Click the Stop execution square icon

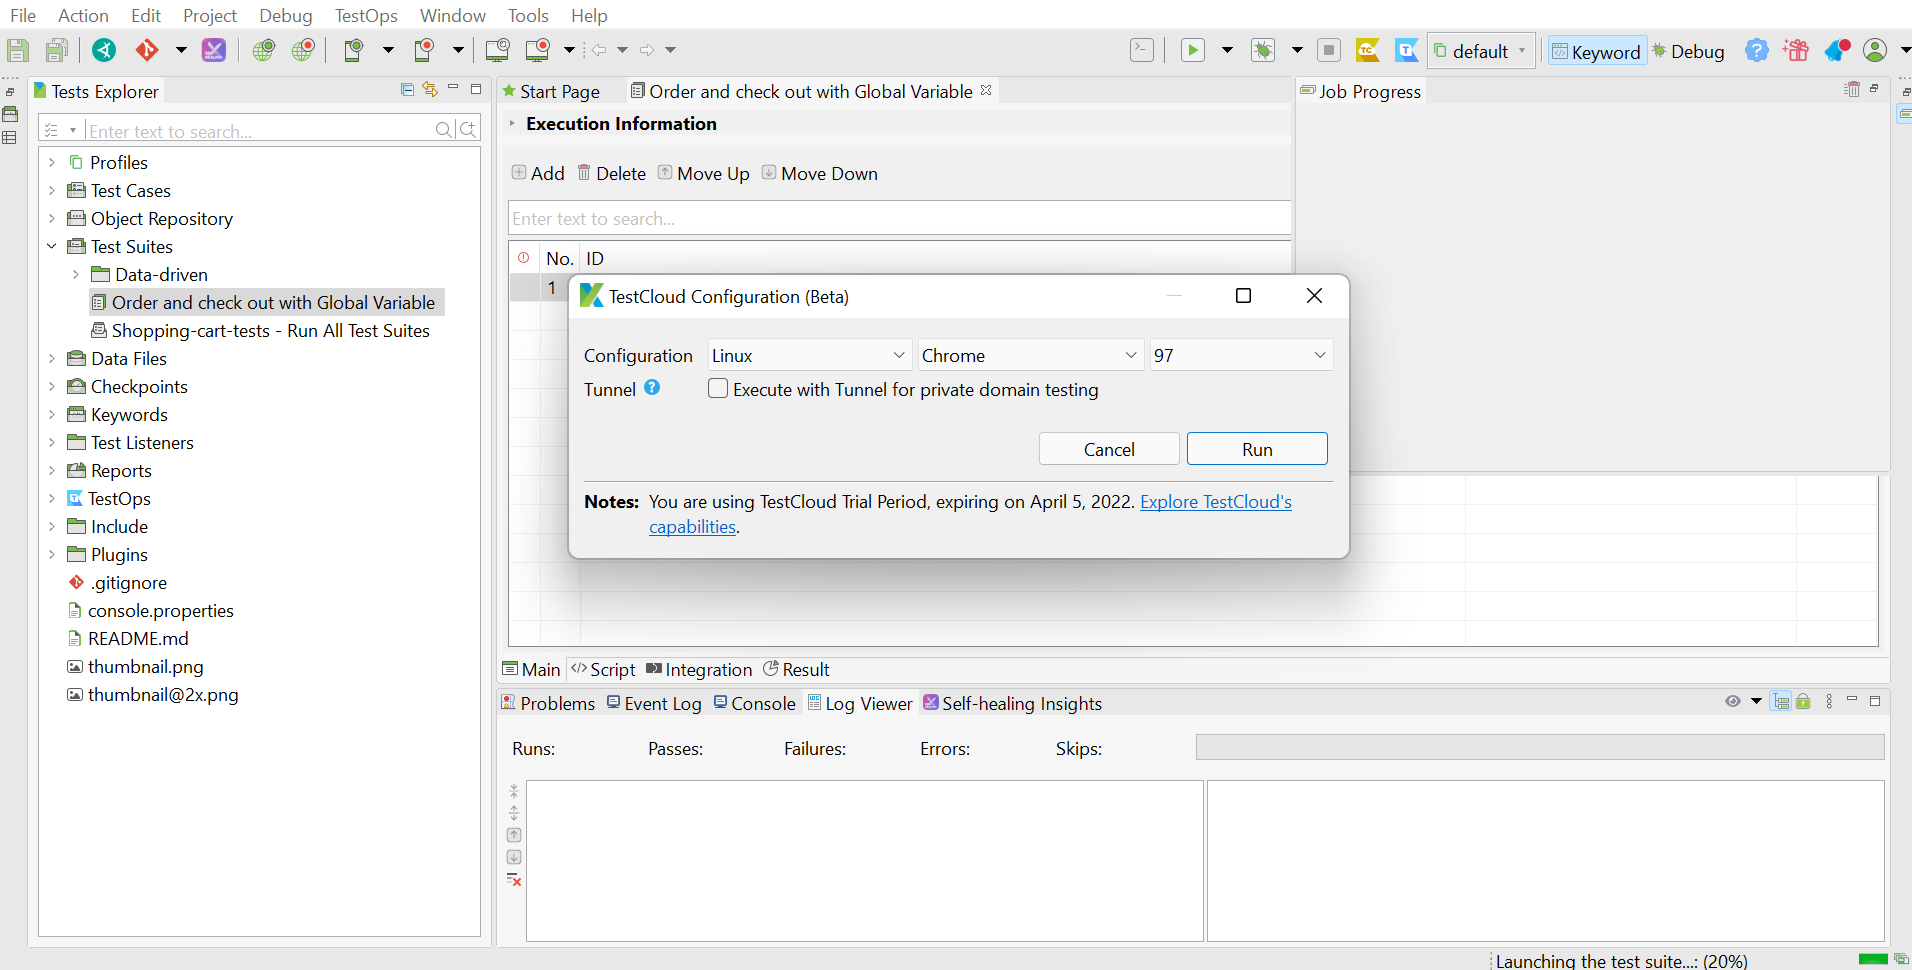coord(1329,50)
